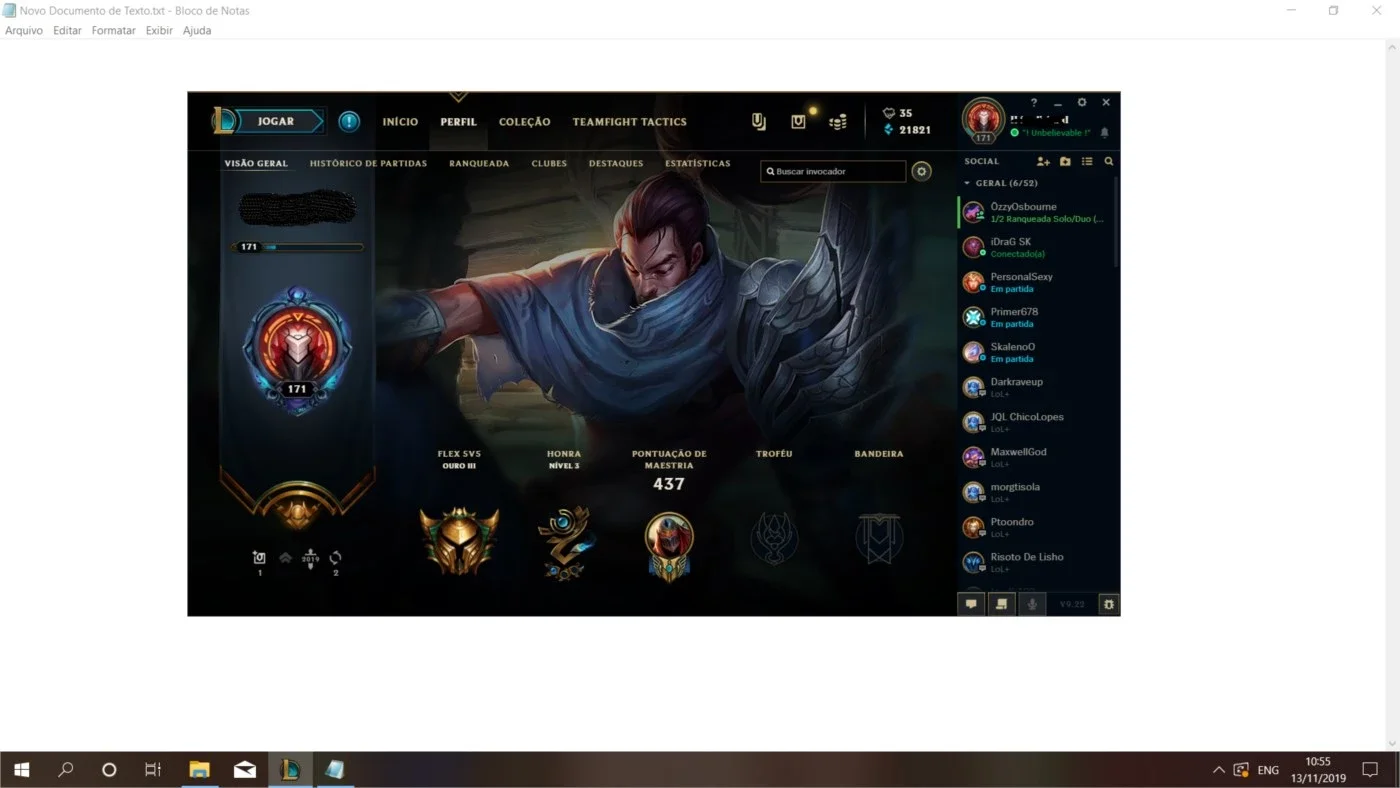1400x788 pixels.
Task: Open profile settings gear beside search box
Action: point(922,171)
